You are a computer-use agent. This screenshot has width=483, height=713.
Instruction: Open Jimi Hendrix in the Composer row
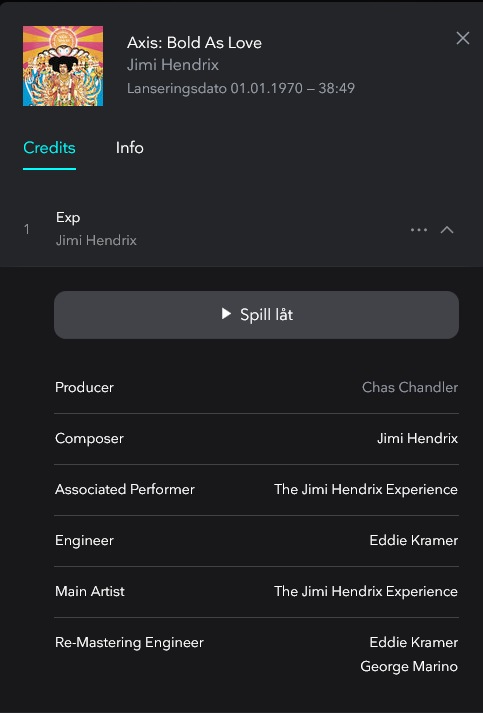[418, 438]
